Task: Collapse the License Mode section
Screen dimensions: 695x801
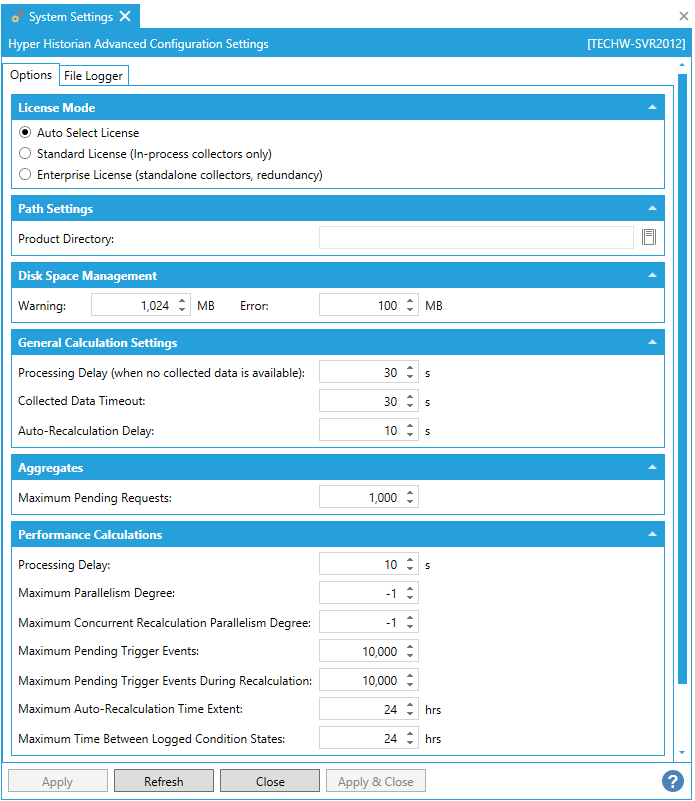Action: (652, 107)
